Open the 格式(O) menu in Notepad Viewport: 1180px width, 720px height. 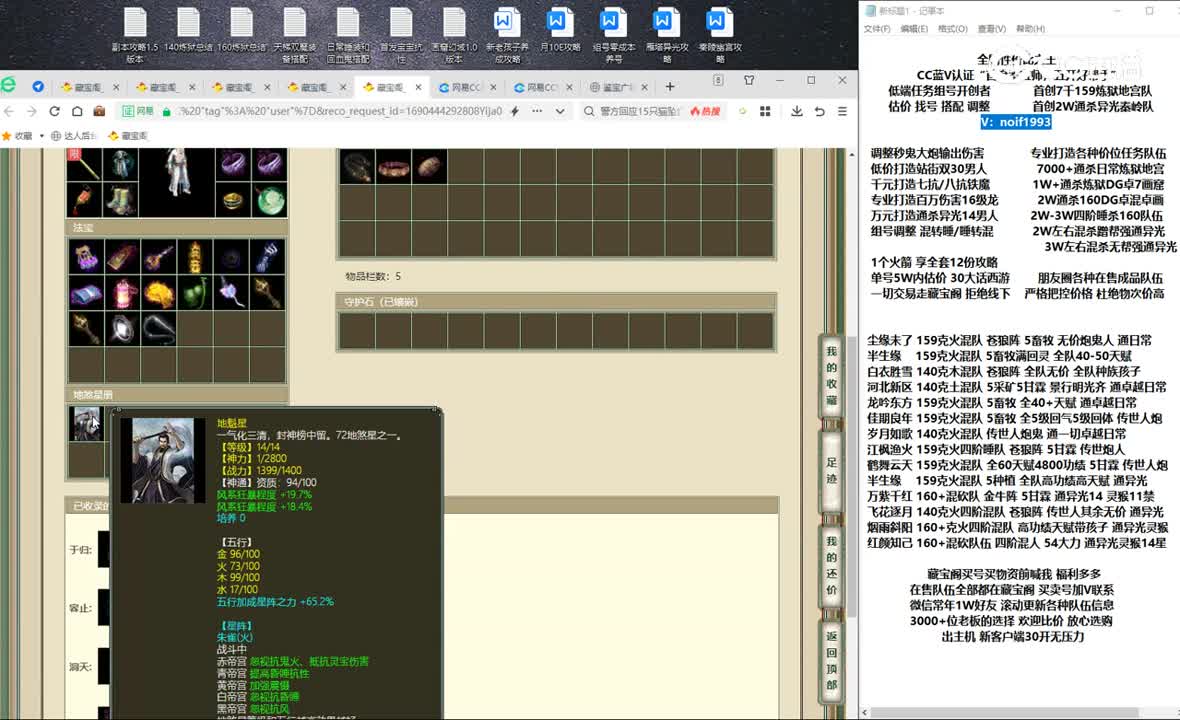pyautogui.click(x=952, y=29)
